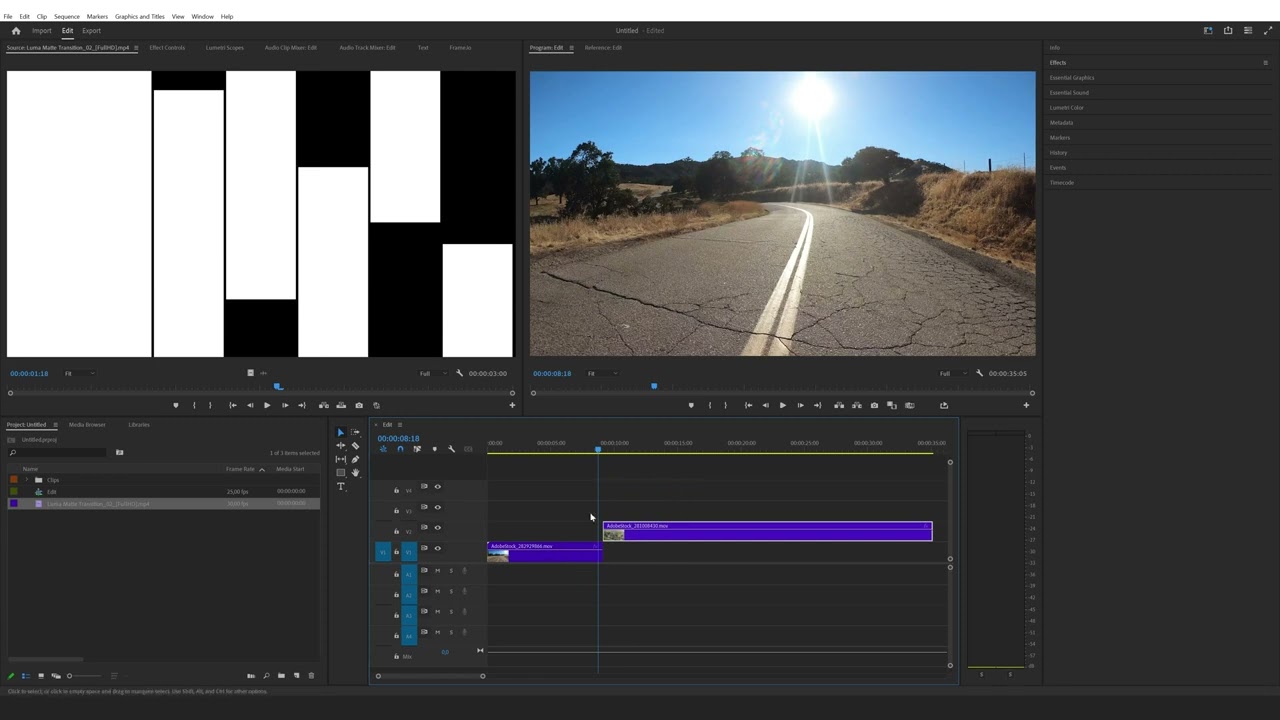The width and height of the screenshot is (1280, 720).
Task: Click the New Bin icon in Project panel
Action: pyautogui.click(x=281, y=676)
